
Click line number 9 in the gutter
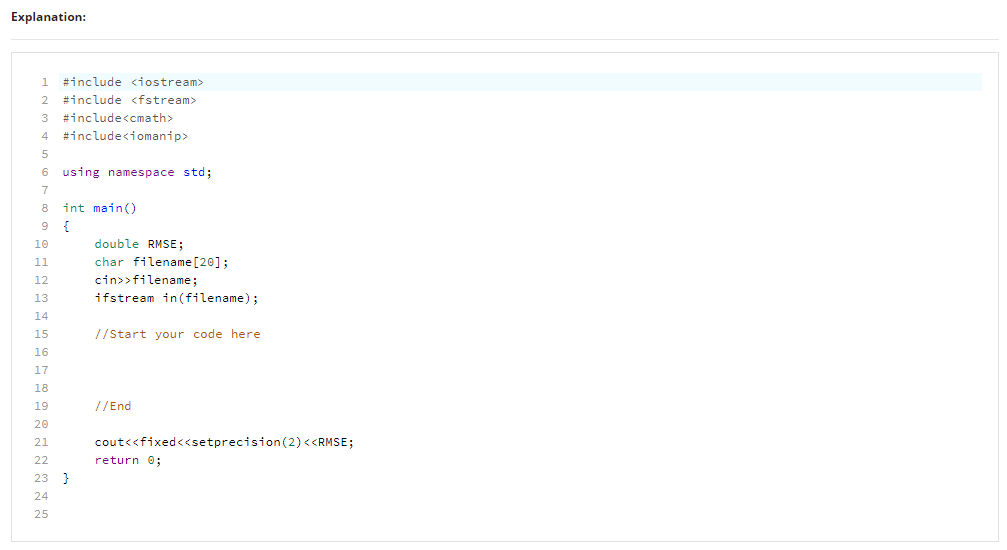[45, 226]
